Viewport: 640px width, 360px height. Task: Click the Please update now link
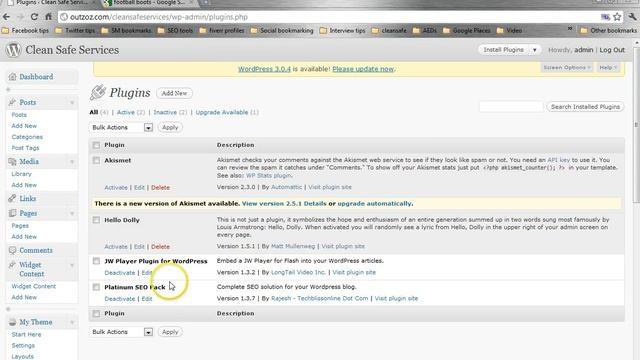[363, 69]
